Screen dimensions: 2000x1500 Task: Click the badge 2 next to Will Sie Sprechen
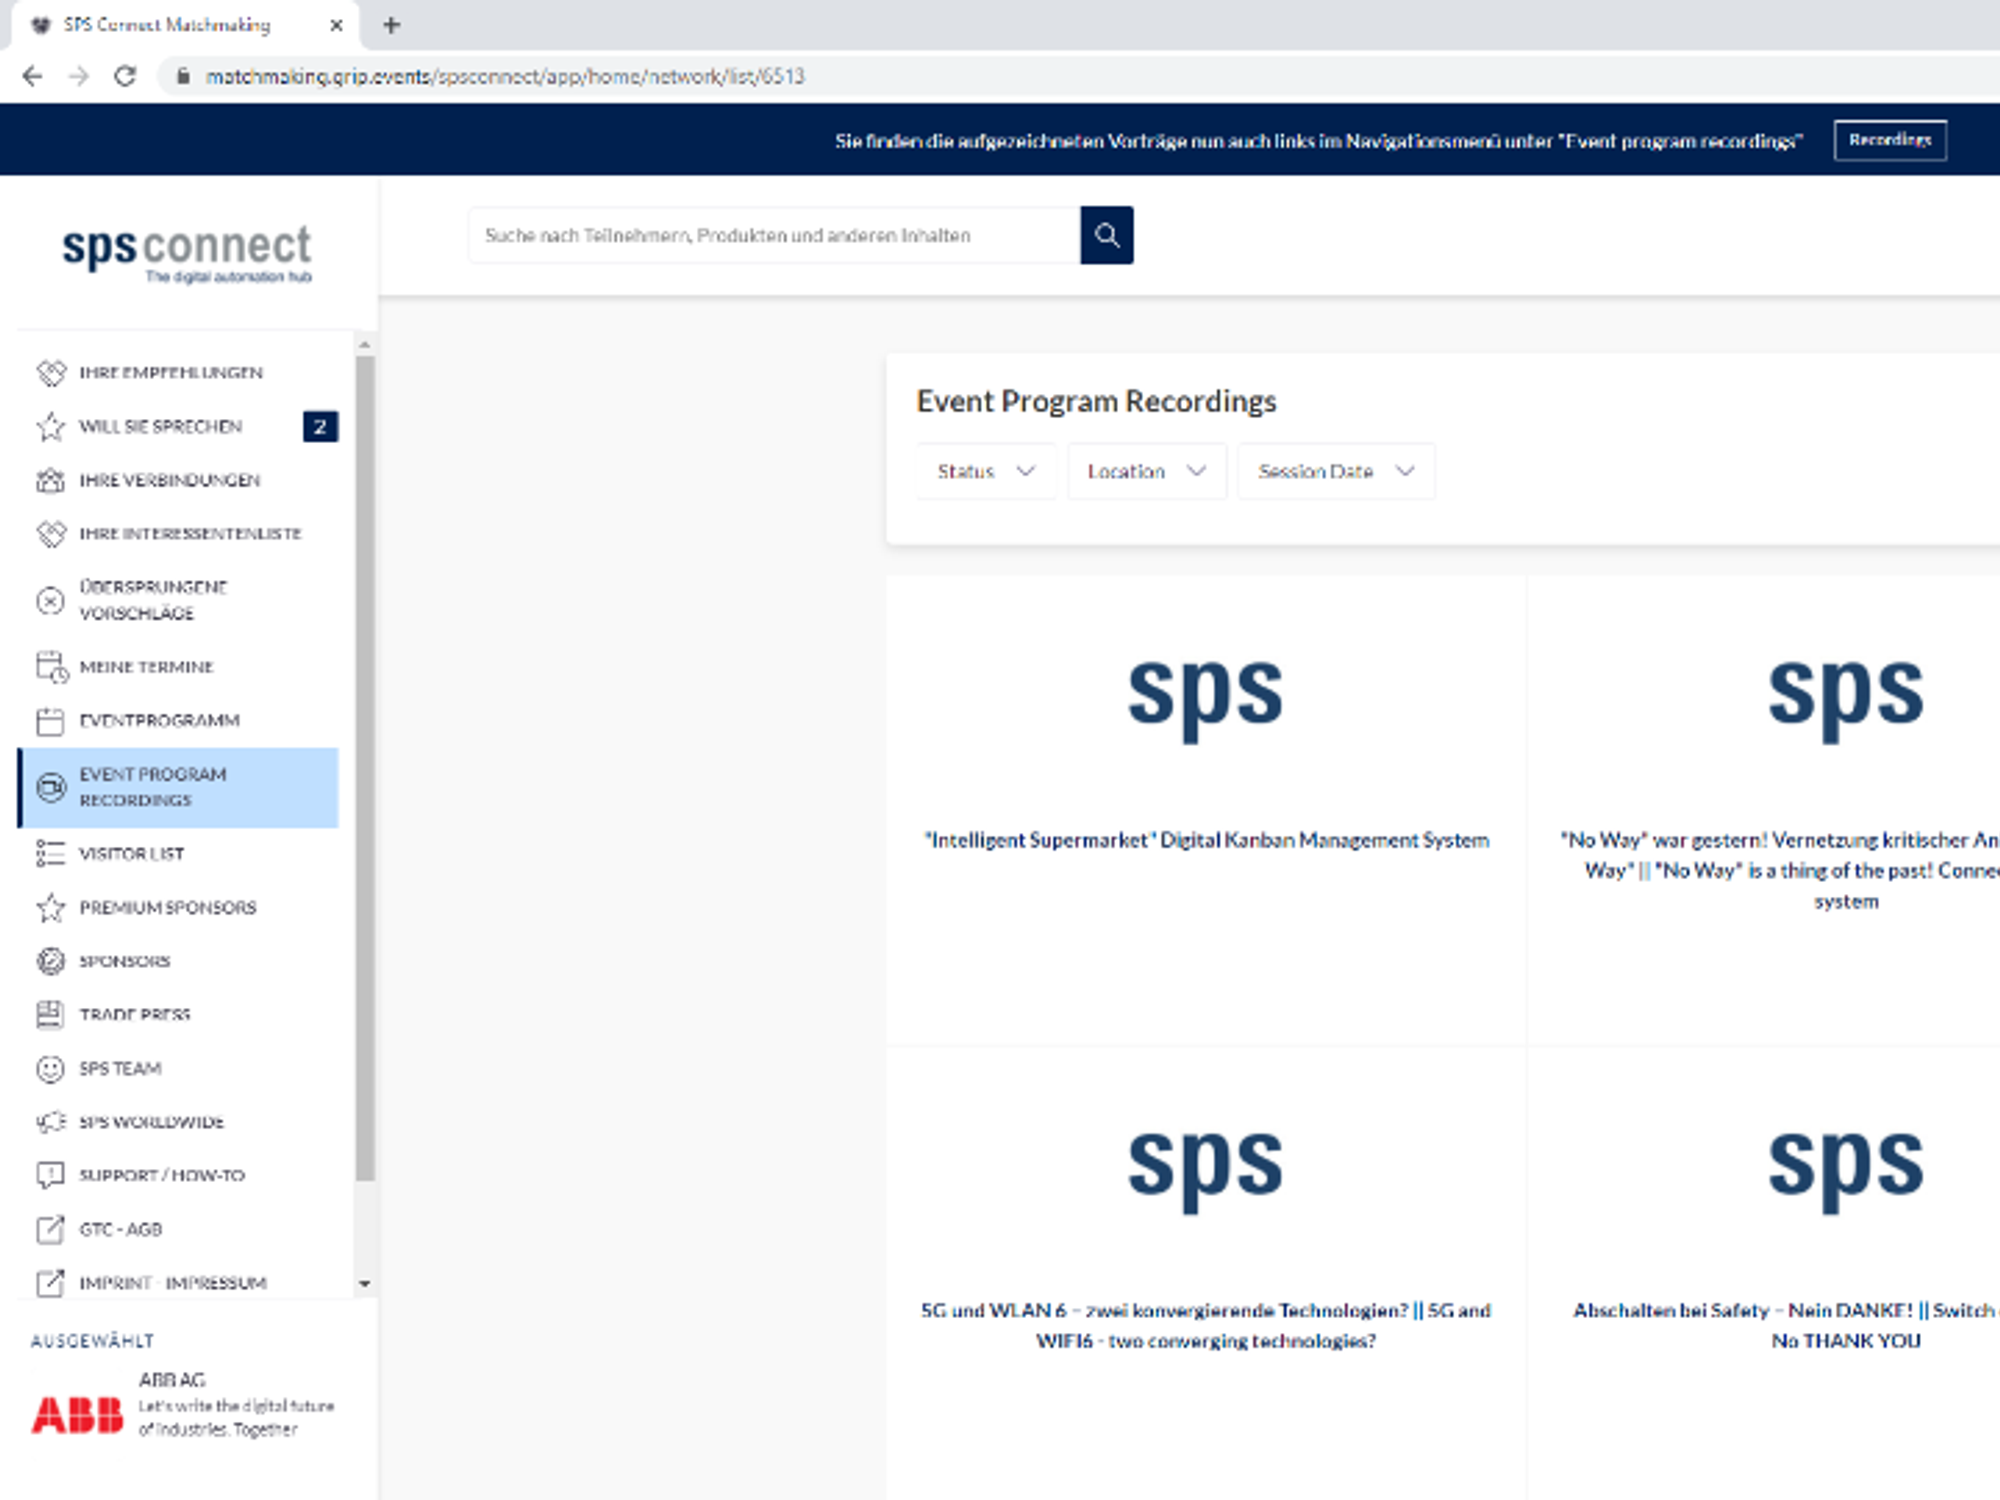click(320, 427)
